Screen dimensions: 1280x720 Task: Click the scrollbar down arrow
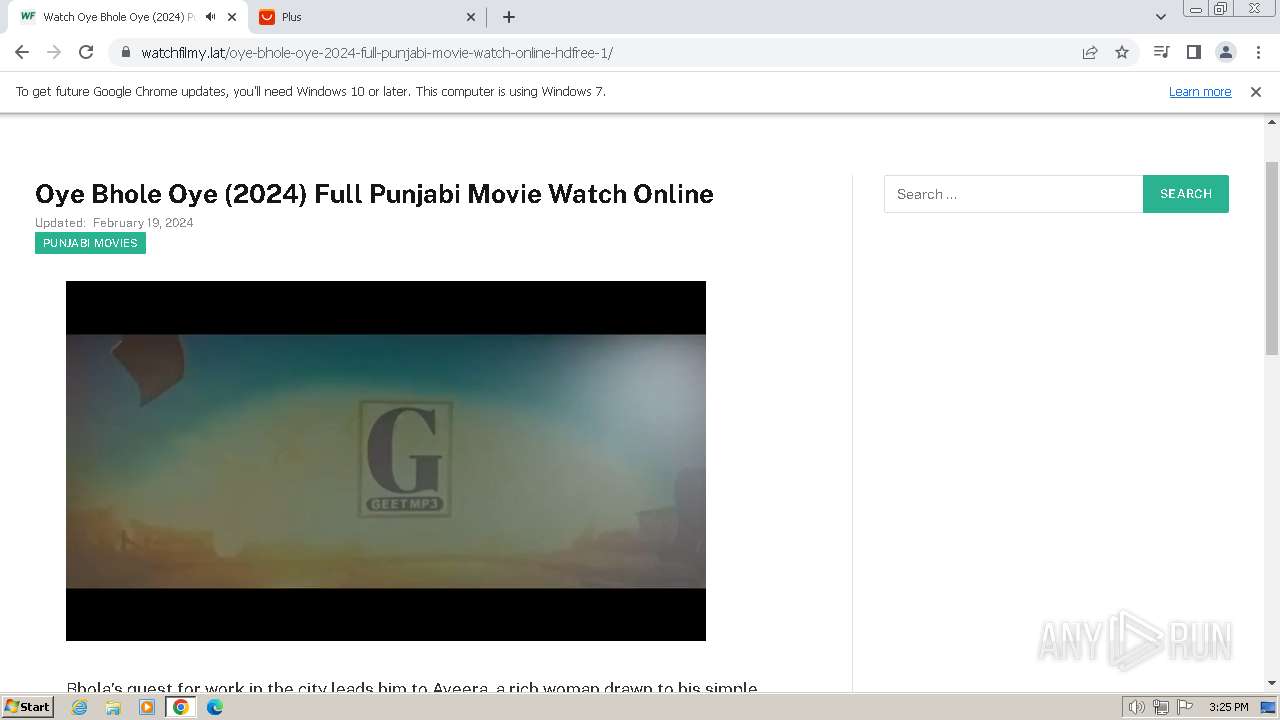tap(1272, 683)
